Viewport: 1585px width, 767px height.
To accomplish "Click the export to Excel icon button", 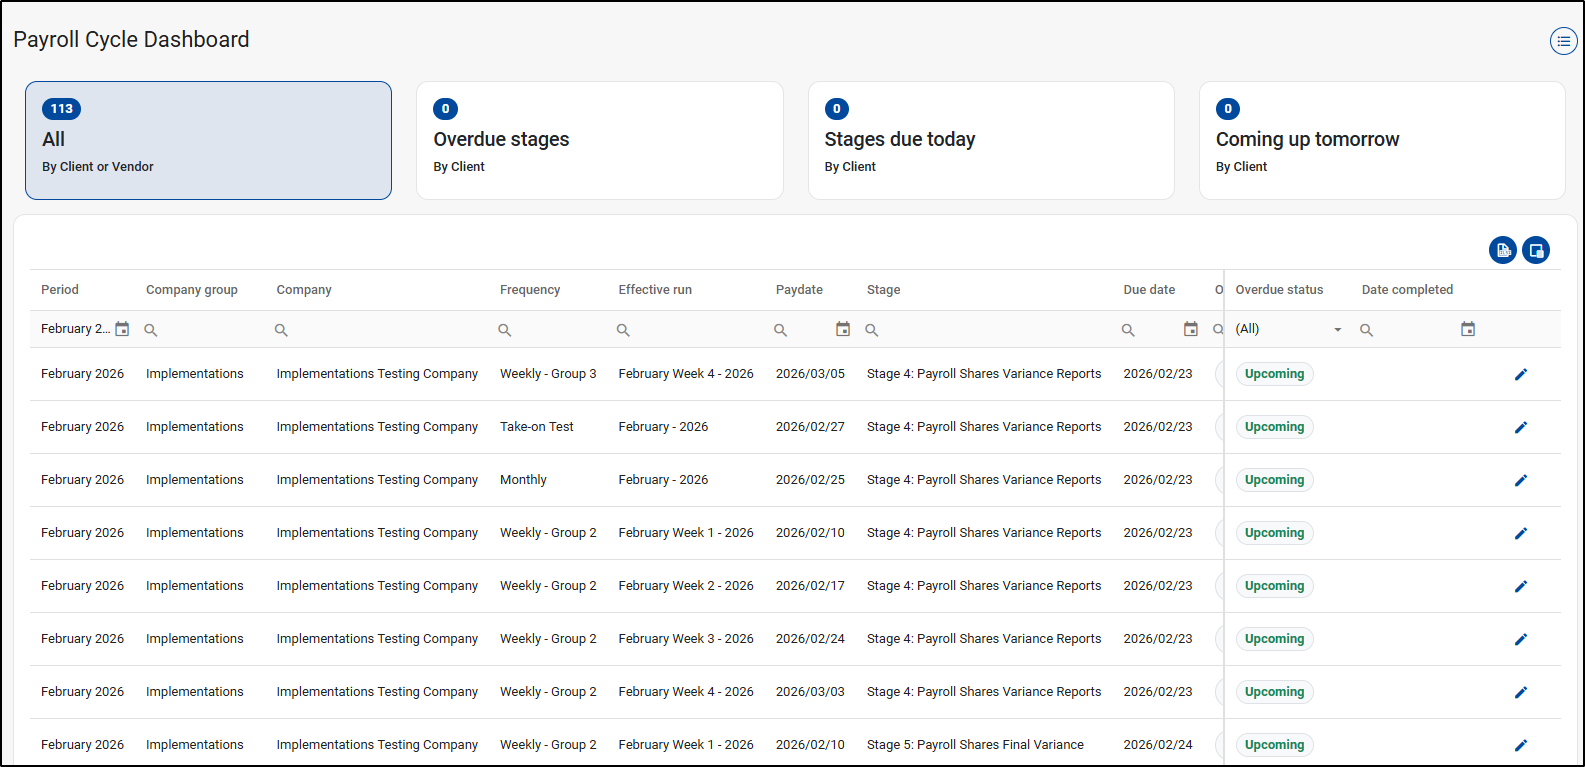I will (x=1502, y=250).
